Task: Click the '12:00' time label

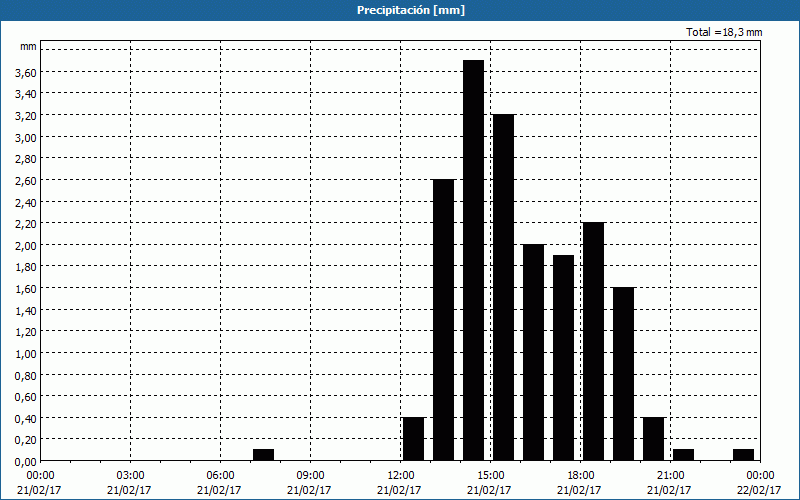Action: point(401,476)
